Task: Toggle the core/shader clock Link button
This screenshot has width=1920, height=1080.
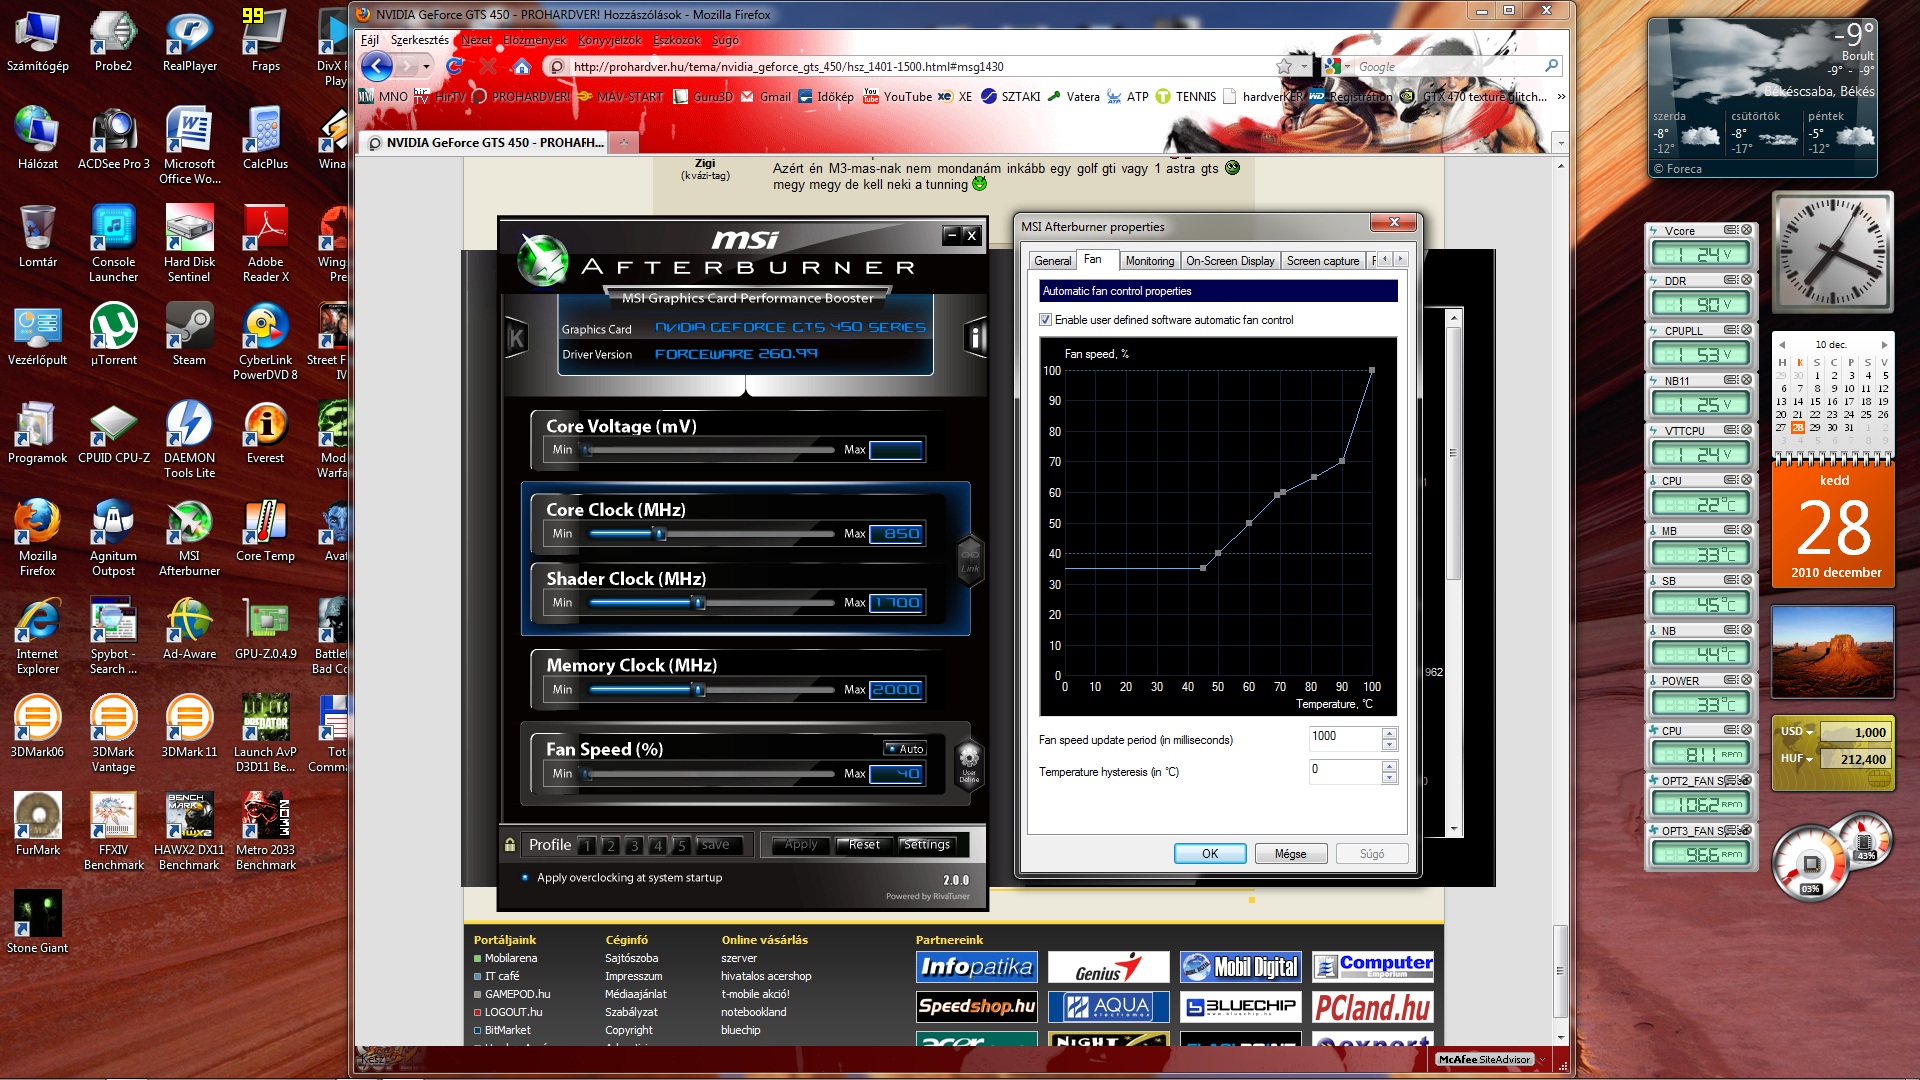Action: click(970, 559)
